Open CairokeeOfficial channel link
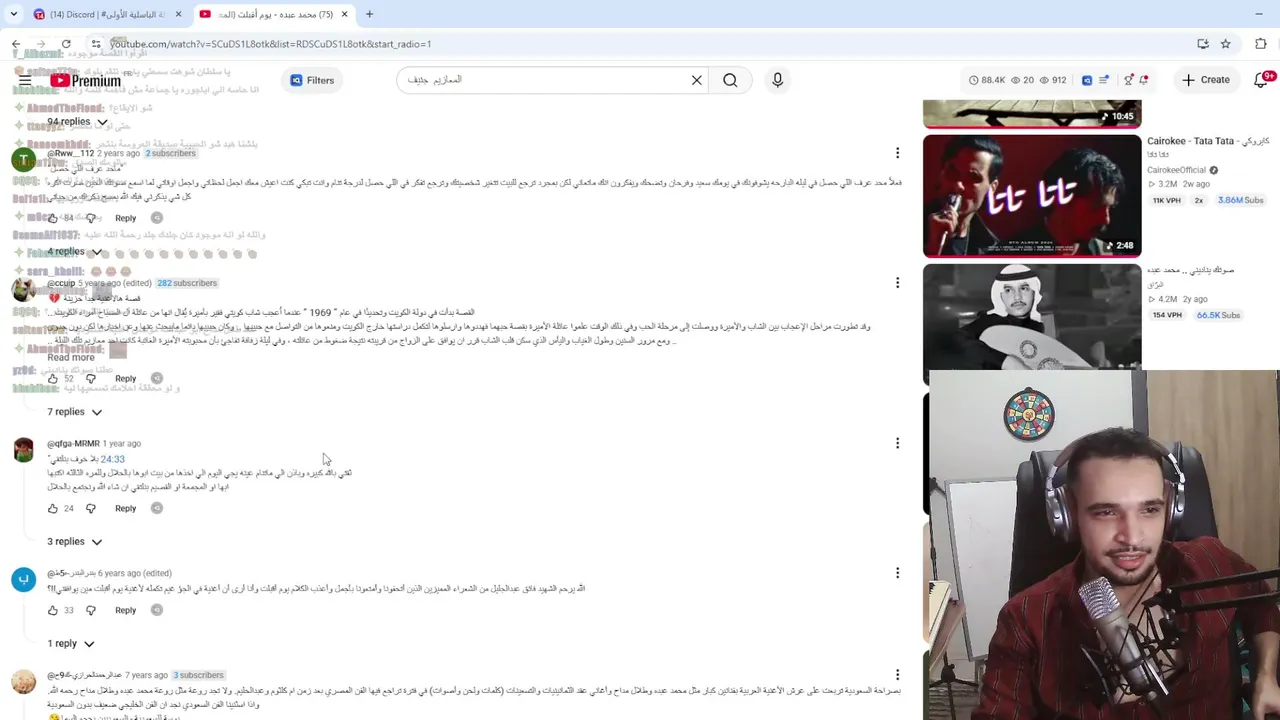 tap(1177, 170)
